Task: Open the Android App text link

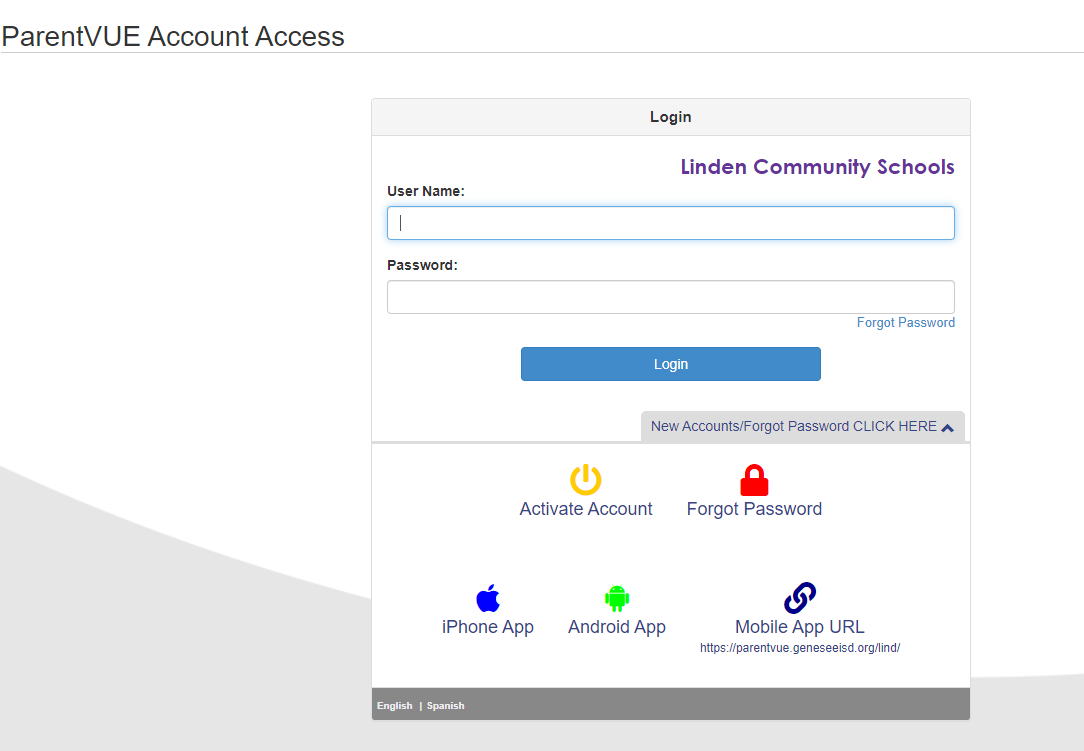Action: point(617,627)
